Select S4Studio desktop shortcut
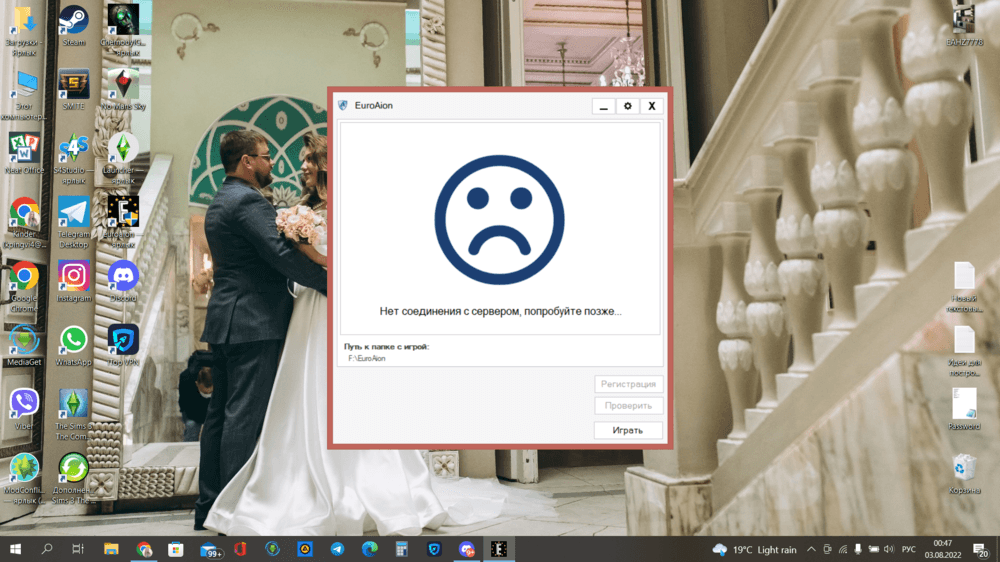This screenshot has width=1000, height=562. (x=73, y=150)
